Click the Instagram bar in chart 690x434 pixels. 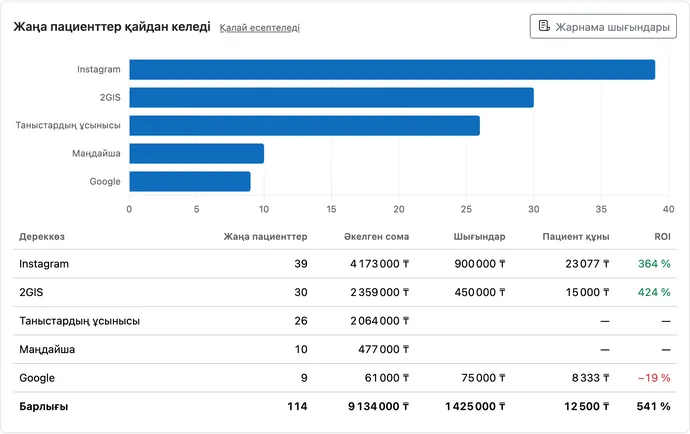point(392,70)
